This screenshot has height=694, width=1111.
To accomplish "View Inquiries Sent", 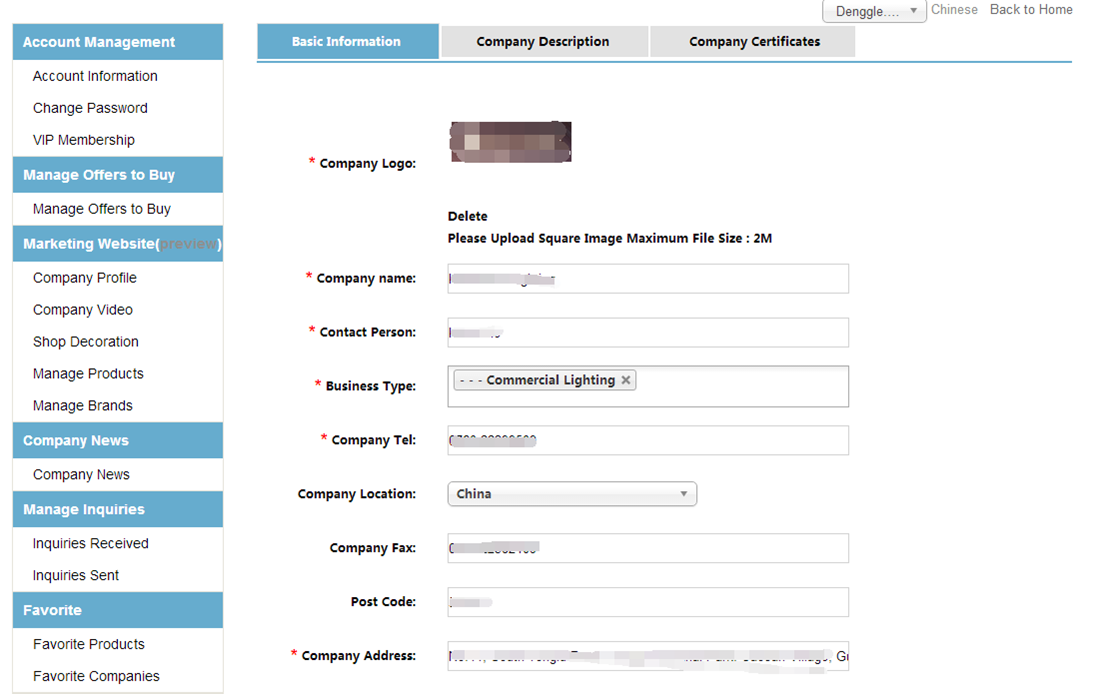I will point(76,575).
